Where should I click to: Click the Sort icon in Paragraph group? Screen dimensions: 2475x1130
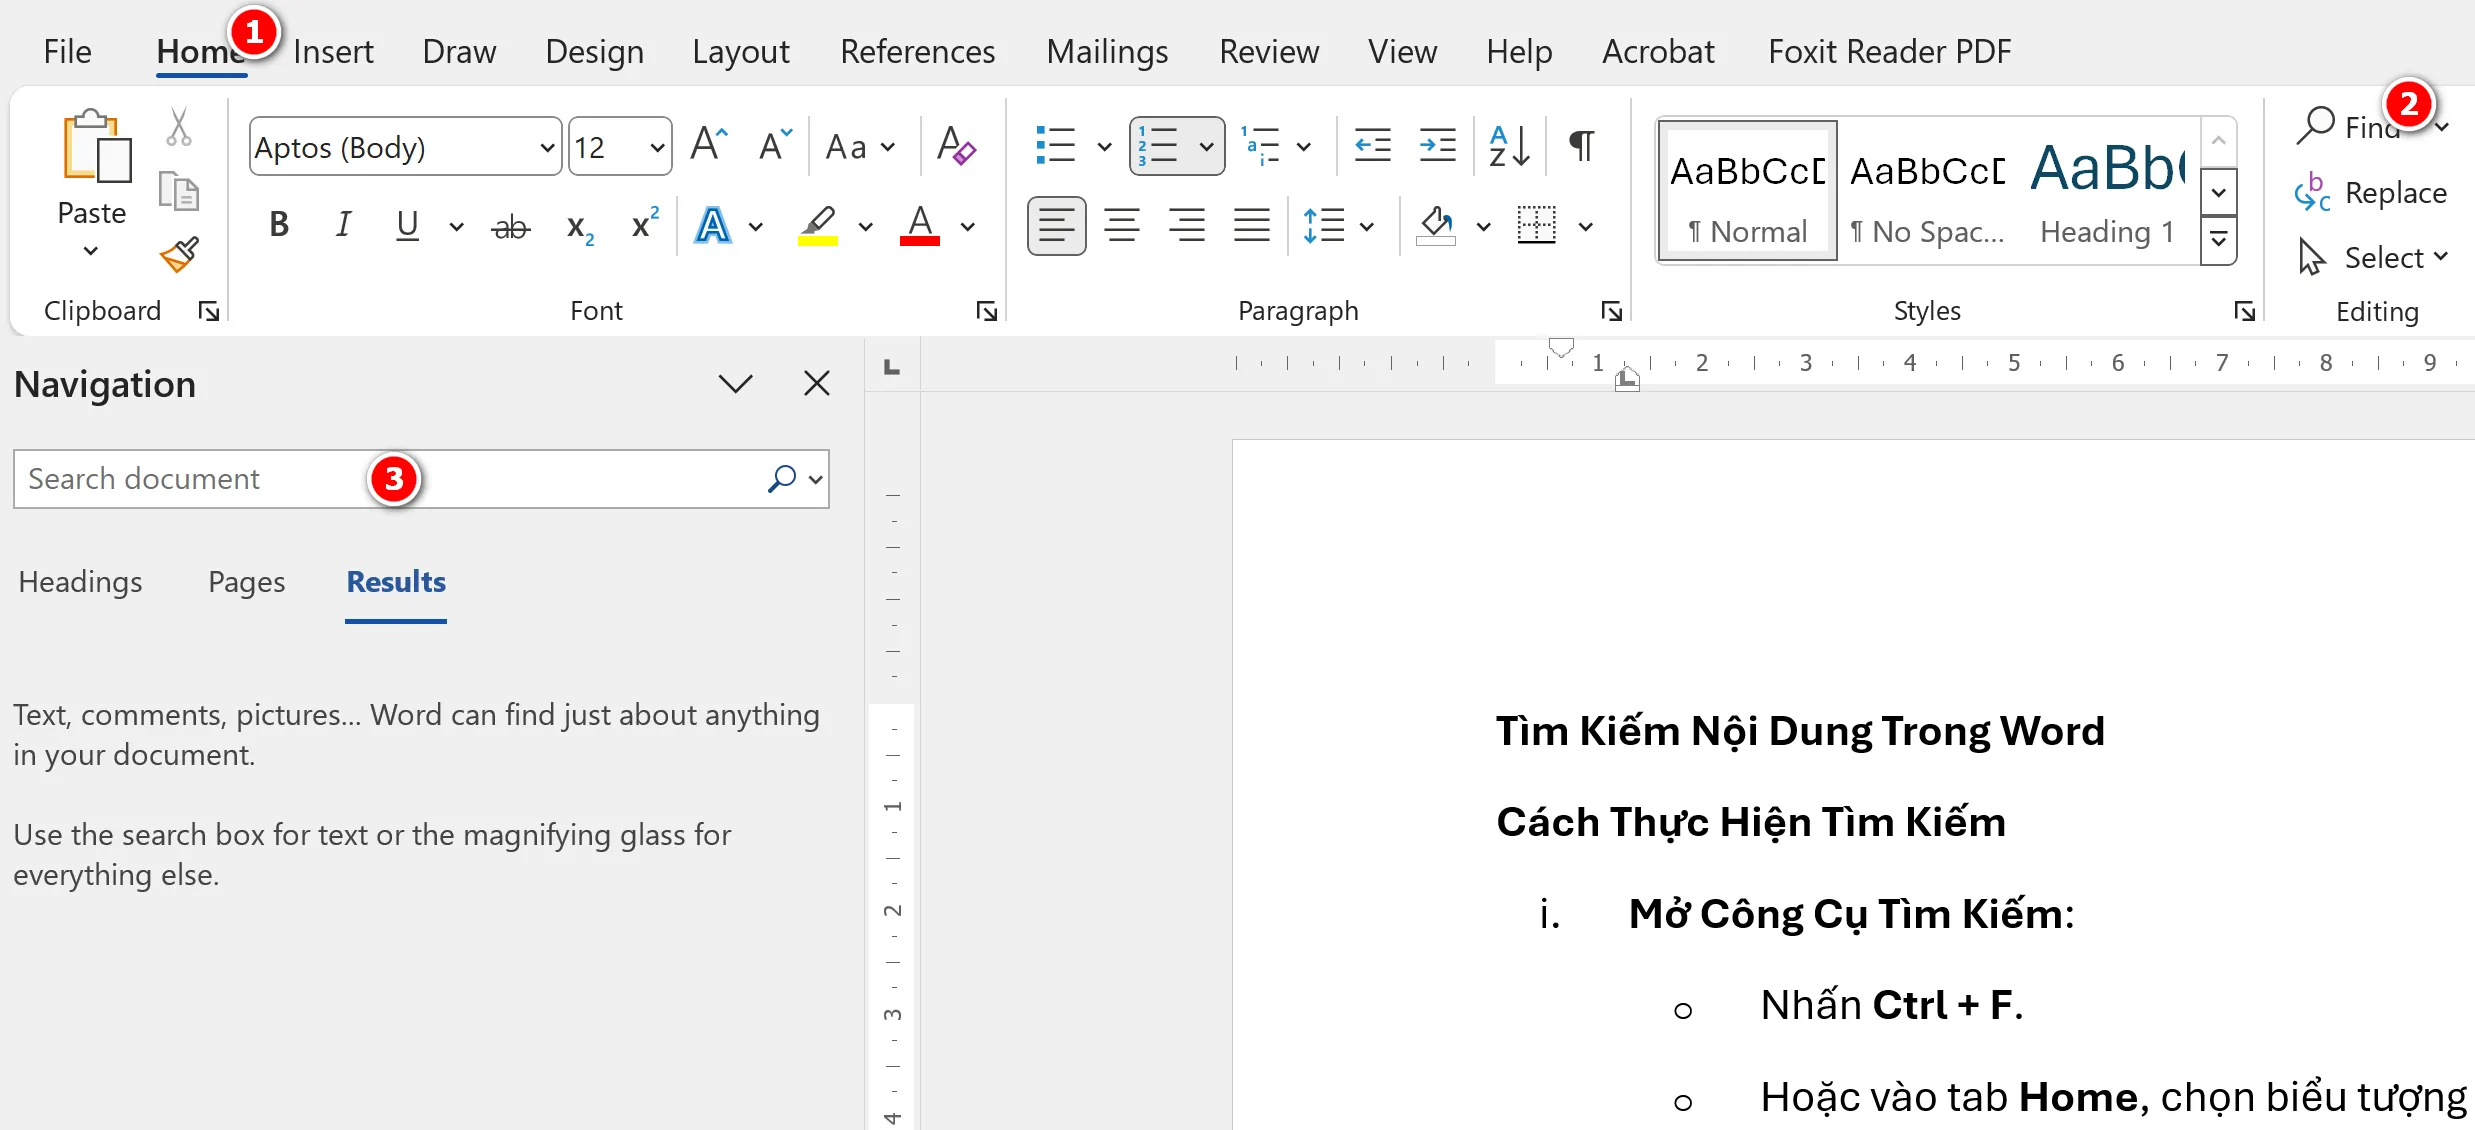[1508, 145]
